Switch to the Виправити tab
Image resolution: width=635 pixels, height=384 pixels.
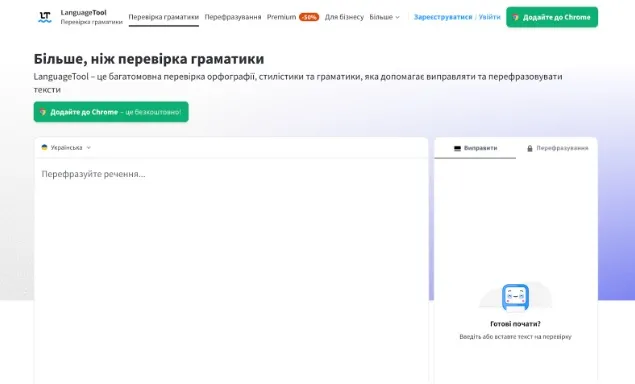click(x=475, y=148)
